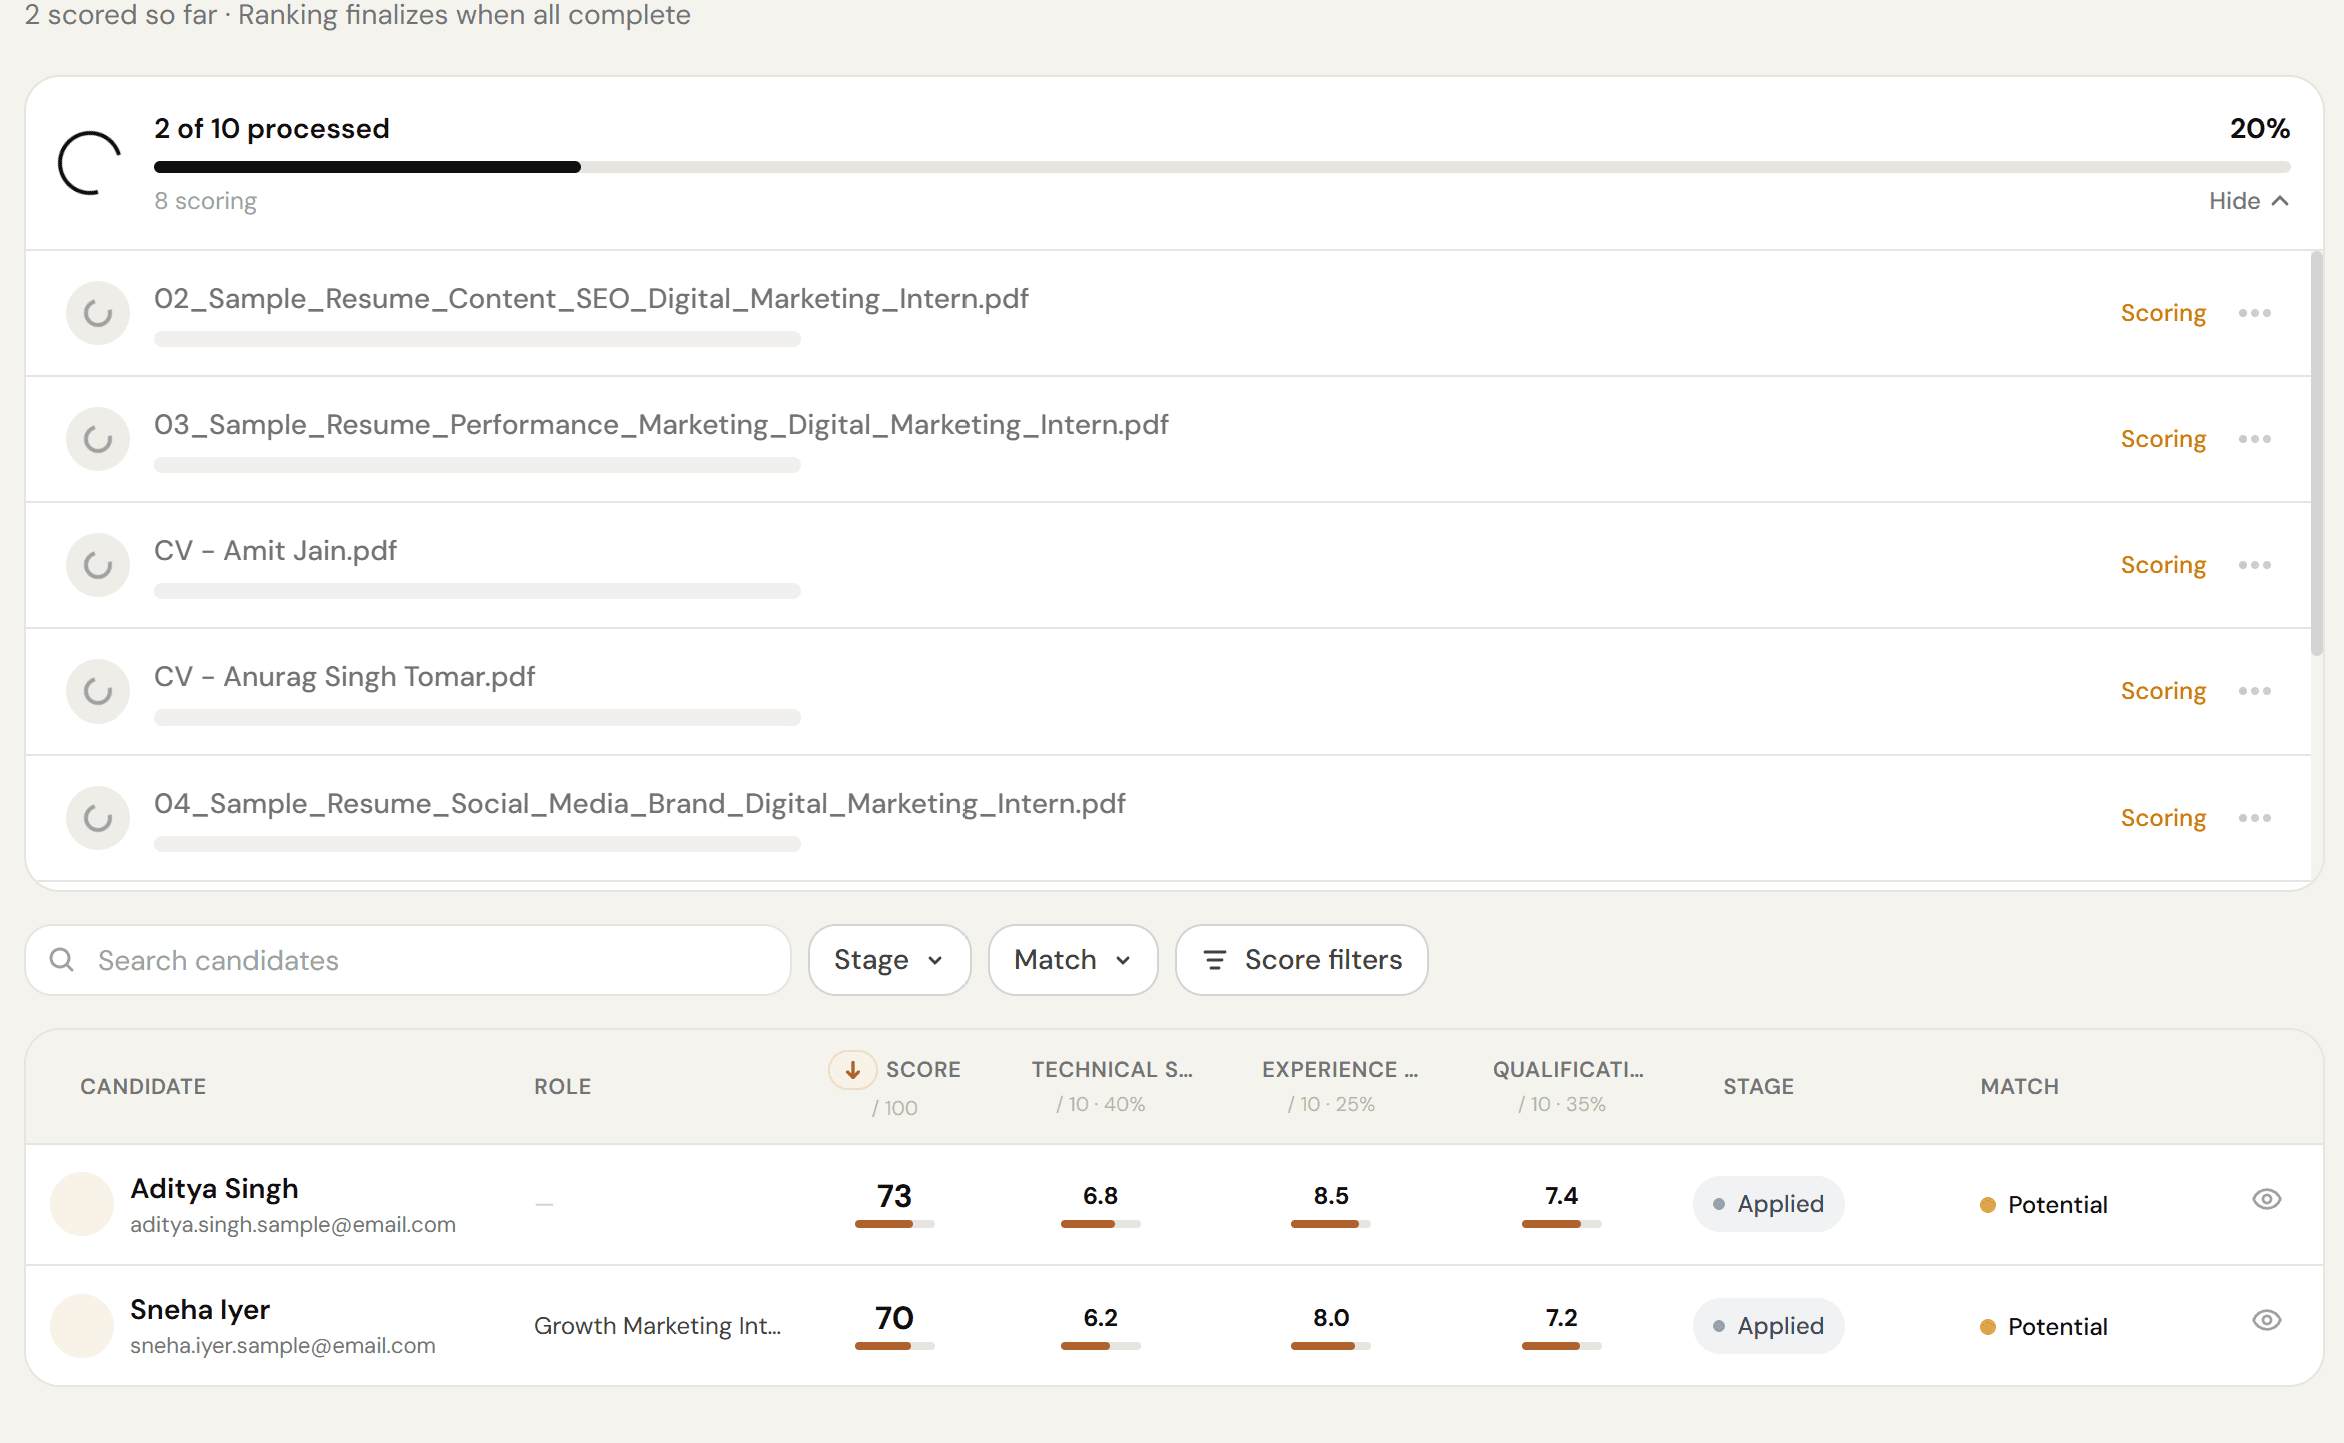Screen dimensions: 2344x1443
Task: Click file name 04_Sample_Resume_Social_Media_Brand_Digital_Marketing_Intern.pdf
Action: point(640,804)
